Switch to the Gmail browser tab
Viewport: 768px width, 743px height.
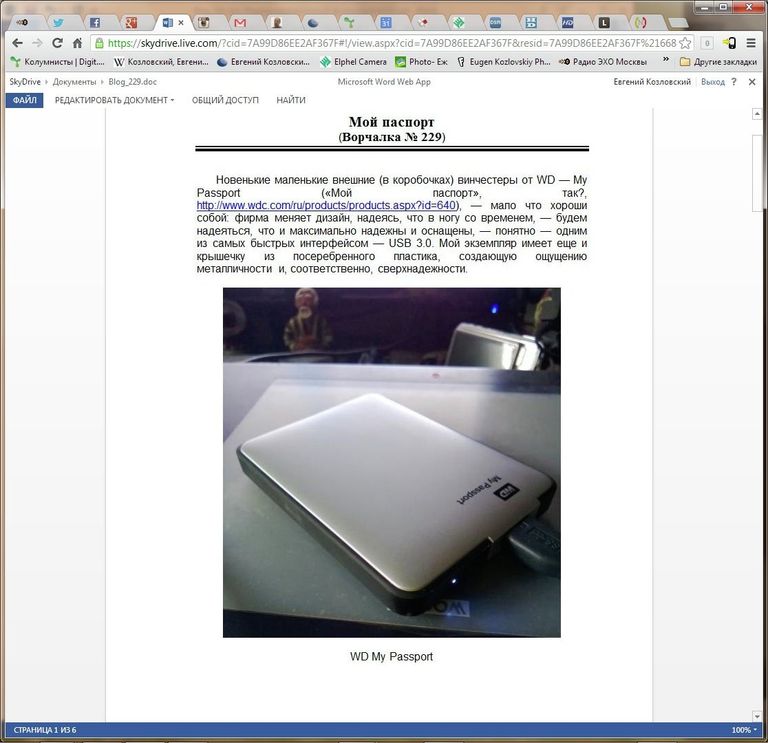point(240,23)
